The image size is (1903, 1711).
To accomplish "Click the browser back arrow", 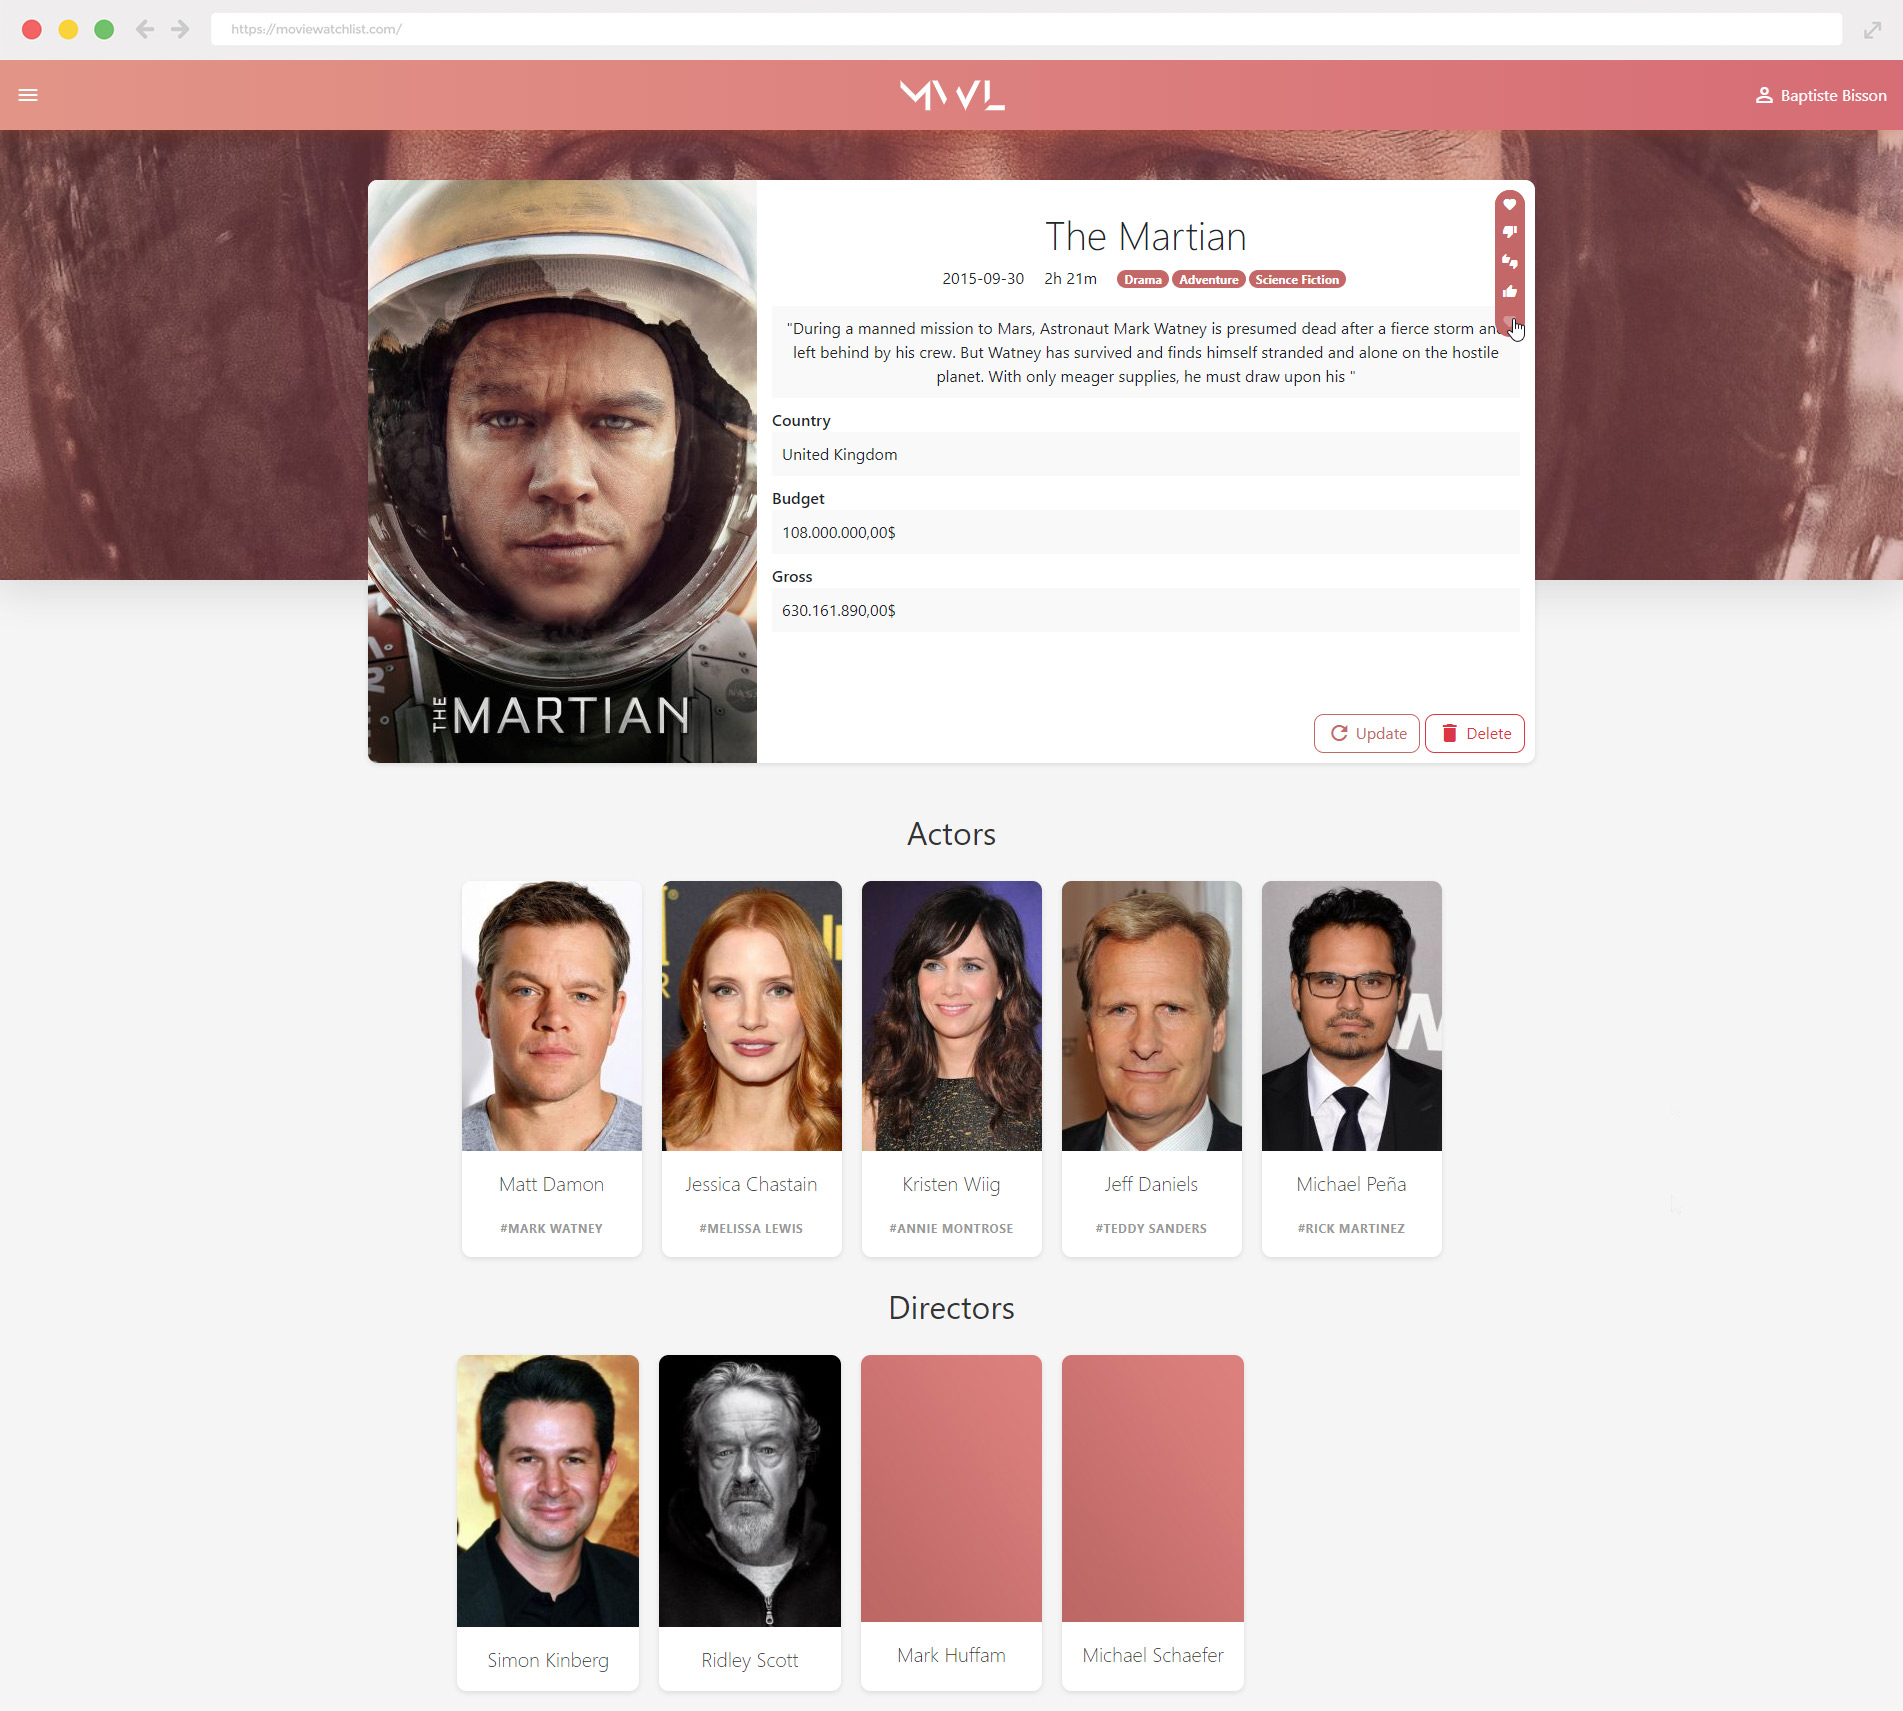I will pos(145,29).
